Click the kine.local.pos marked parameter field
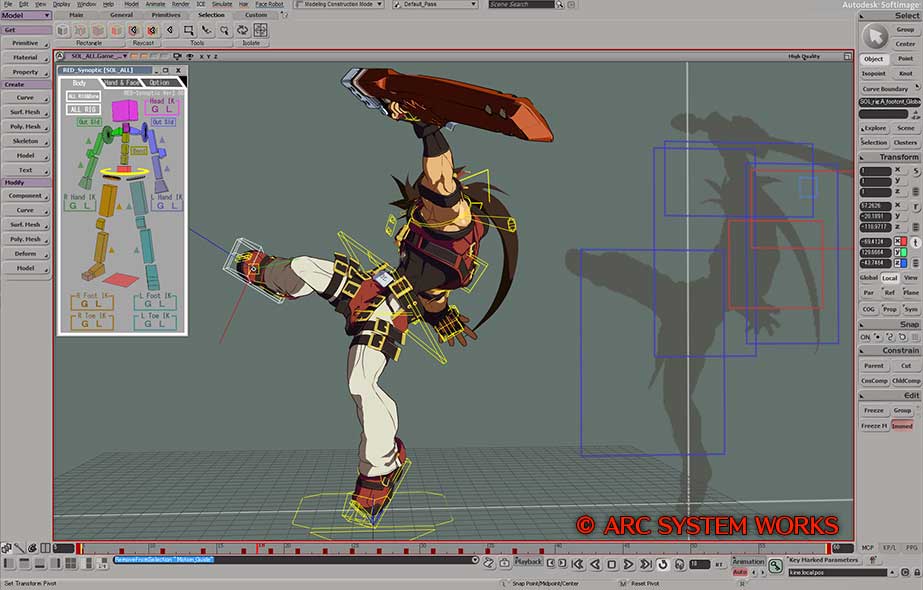Screen dimensions: 923x590 (x=838, y=572)
